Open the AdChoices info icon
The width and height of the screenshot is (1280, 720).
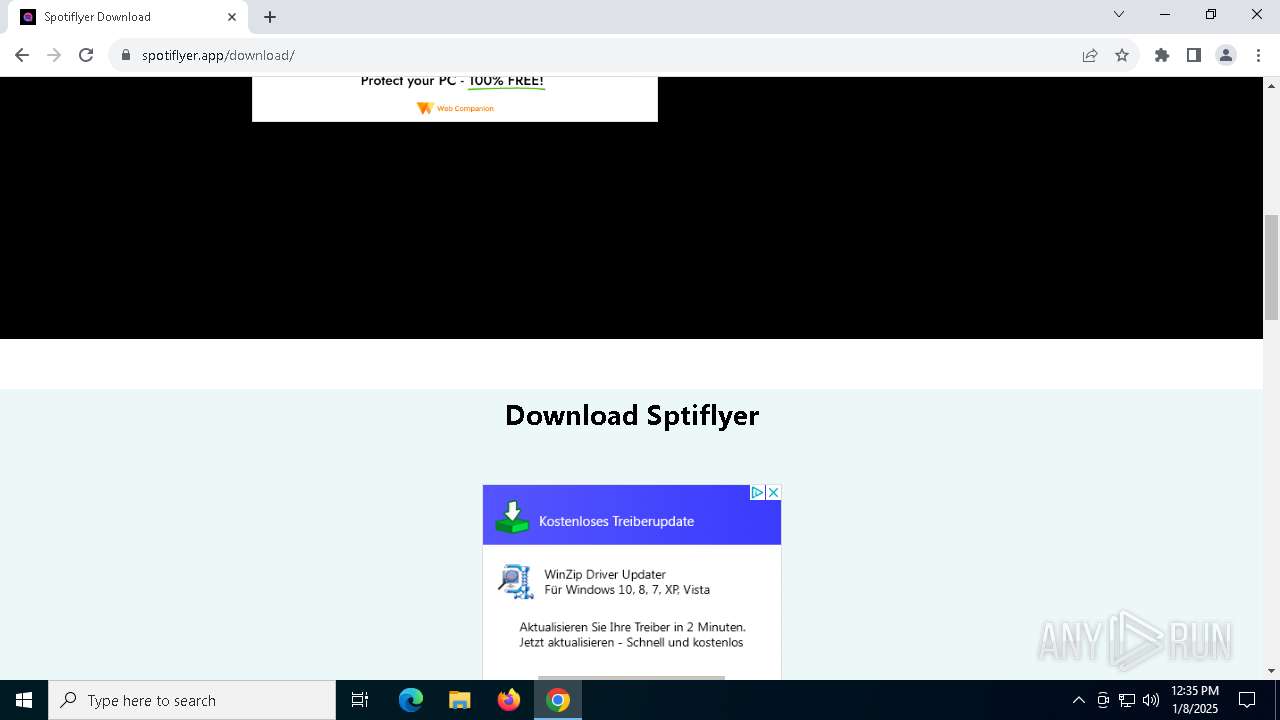coord(758,492)
